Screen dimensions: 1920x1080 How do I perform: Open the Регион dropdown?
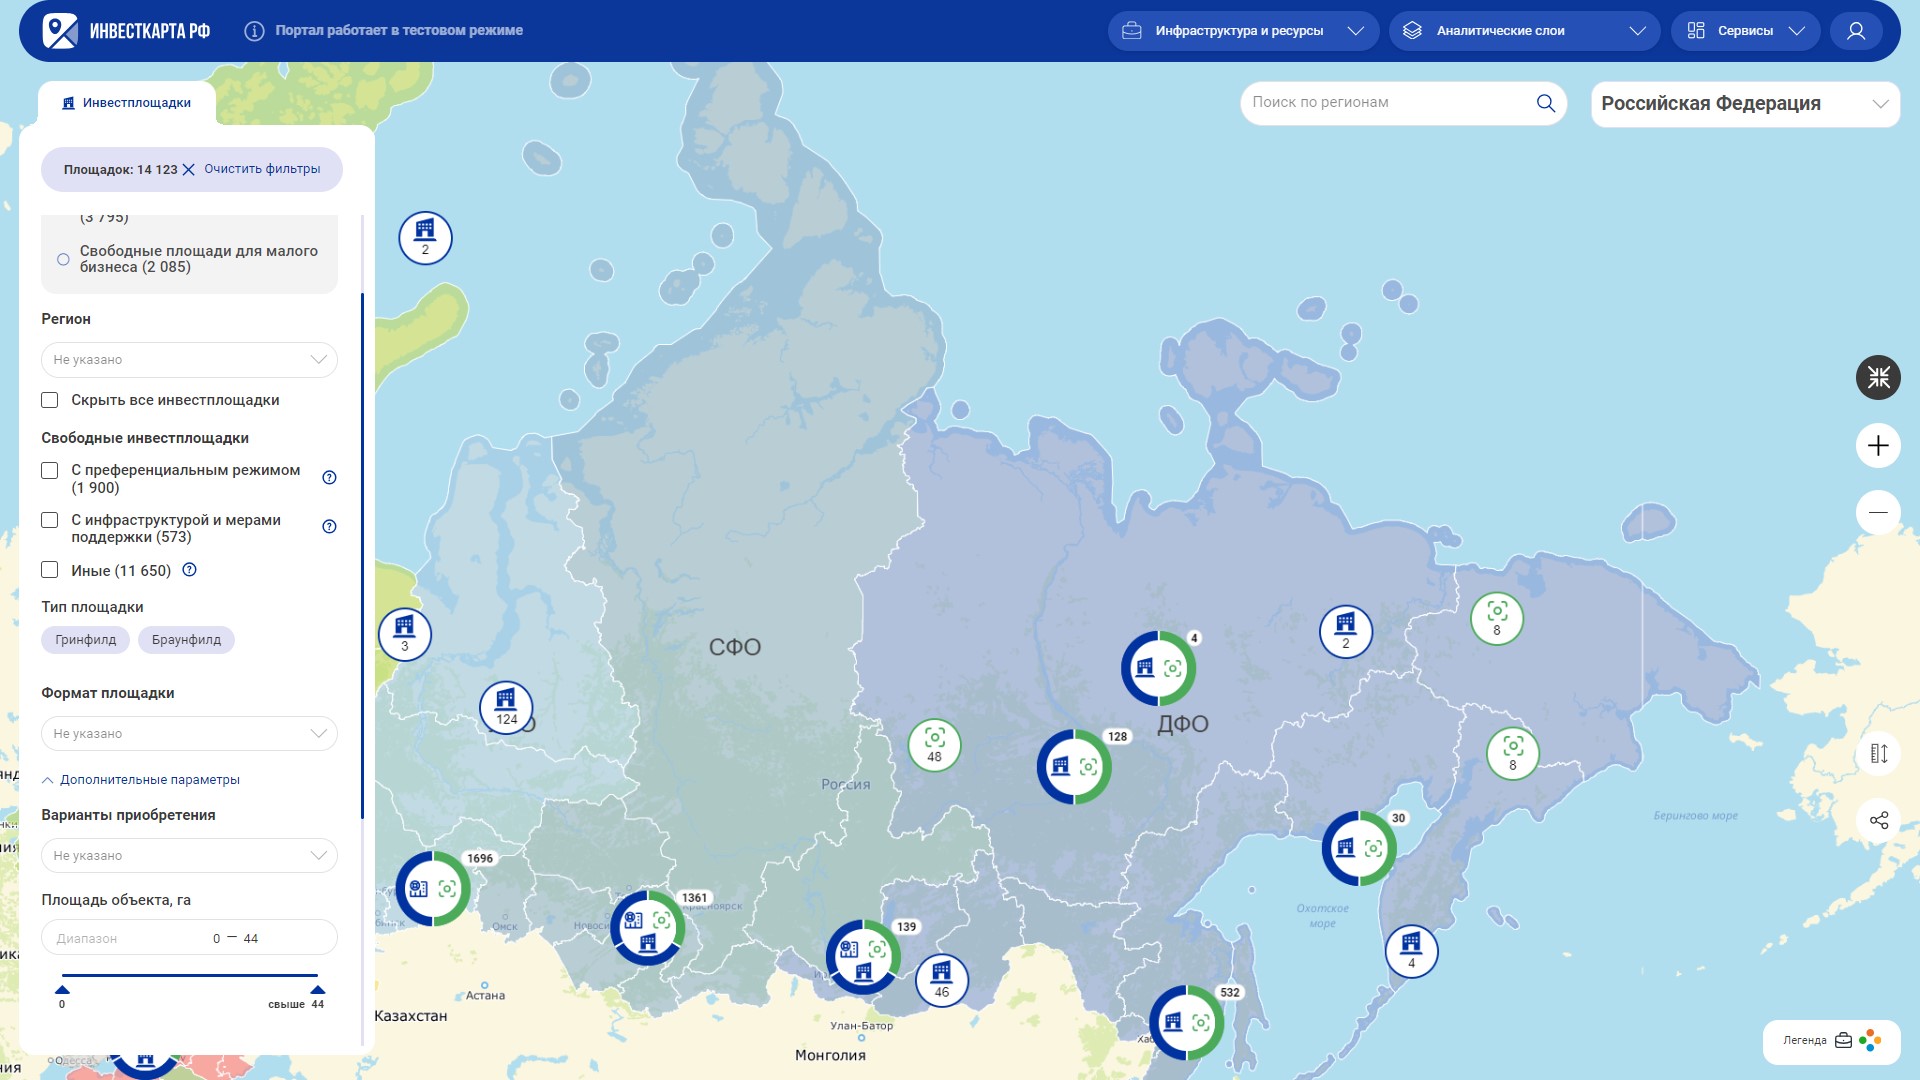(189, 360)
